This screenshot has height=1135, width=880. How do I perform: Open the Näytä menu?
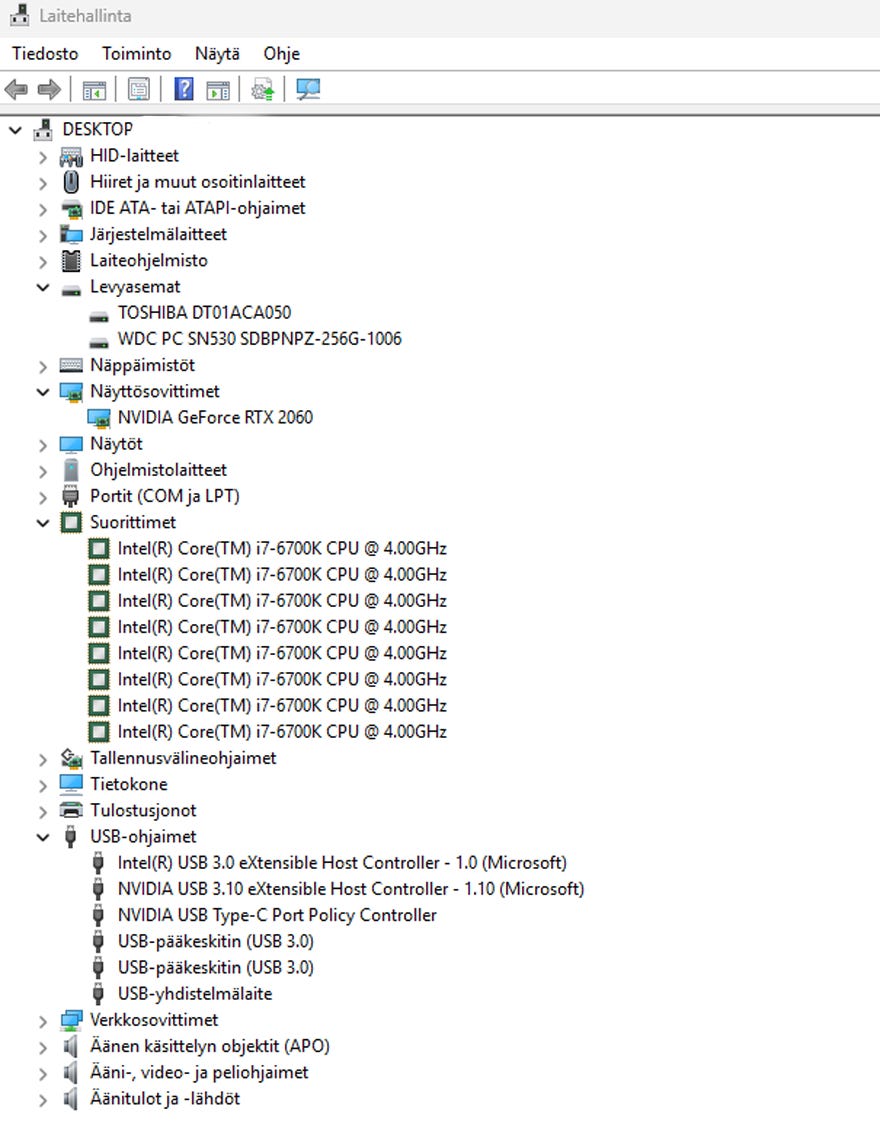tap(217, 54)
